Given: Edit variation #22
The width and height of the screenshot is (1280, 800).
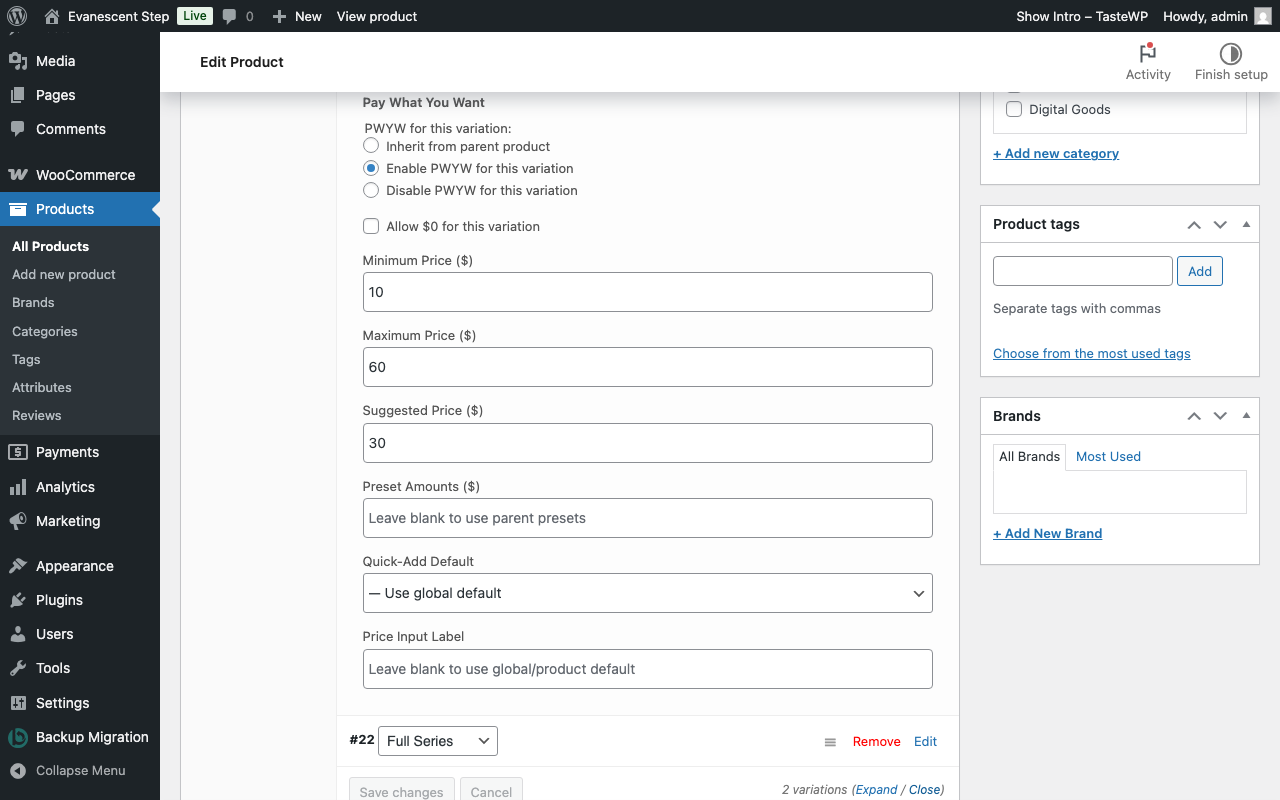Looking at the screenshot, I should 926,741.
